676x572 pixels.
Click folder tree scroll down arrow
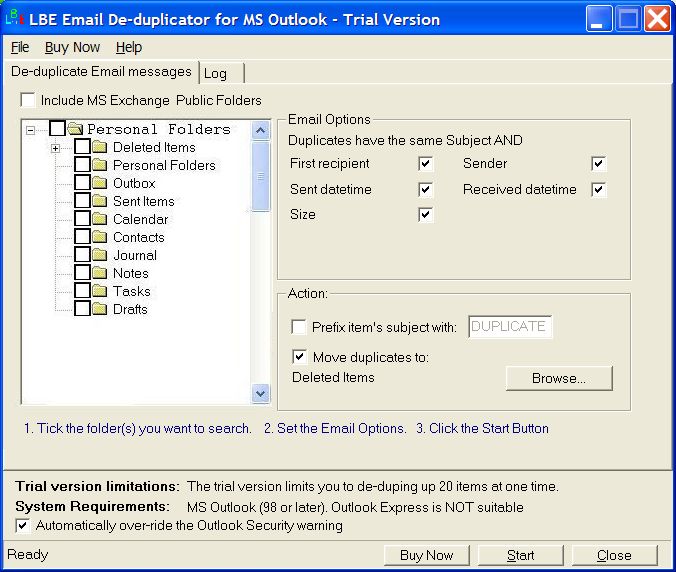click(260, 394)
